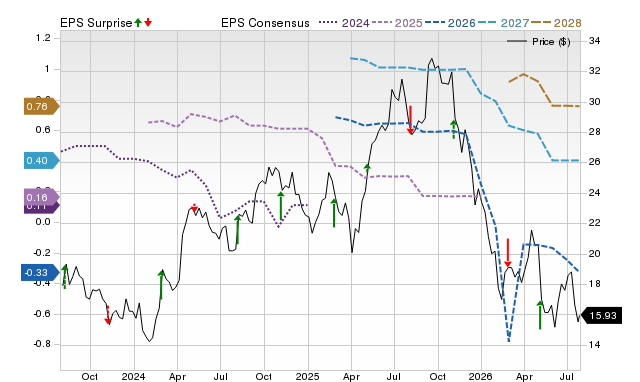Toggle the 2025 consensus series in the legend
The image size is (640, 382).
[397, 23]
